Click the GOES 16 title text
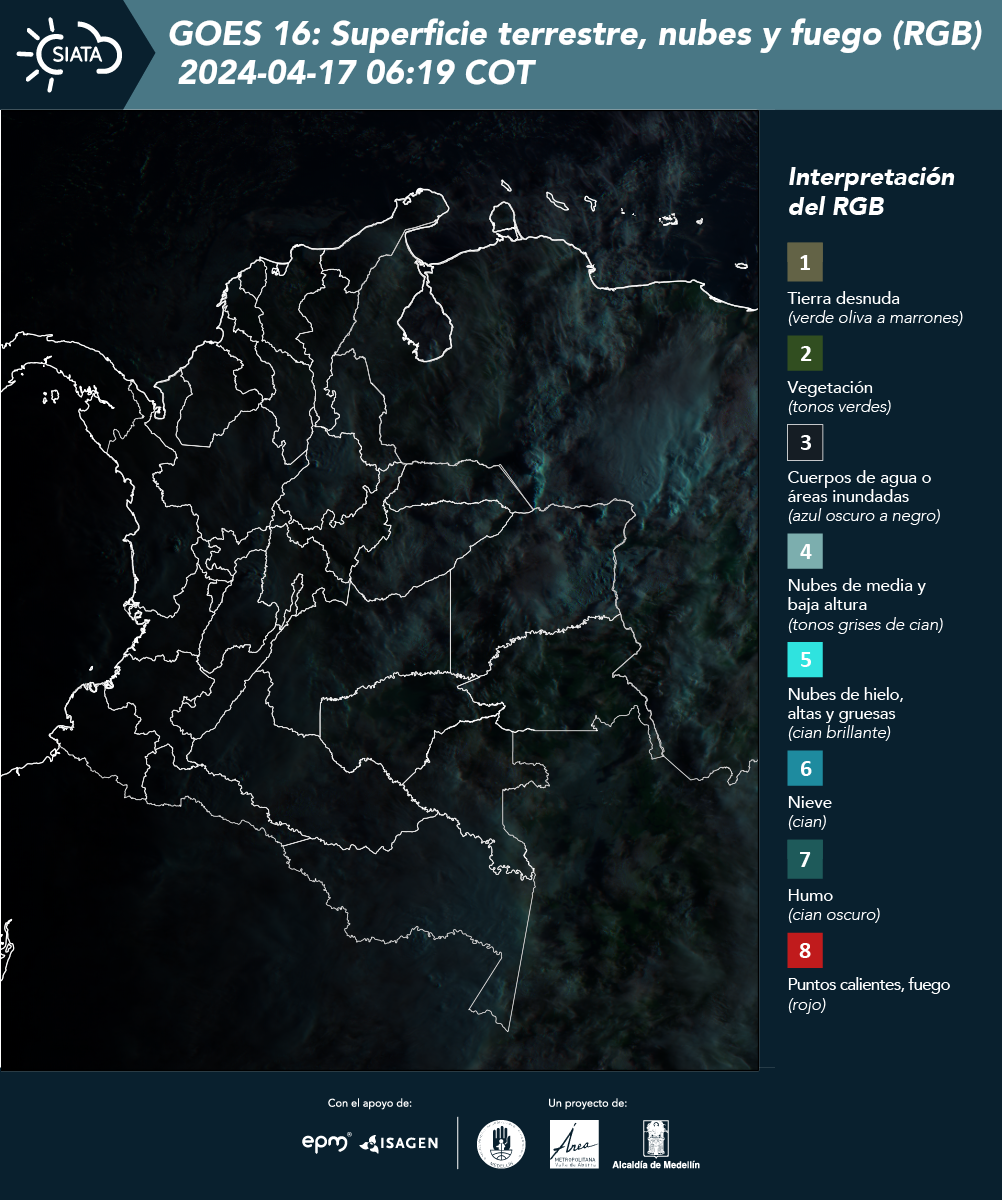Image resolution: width=1002 pixels, height=1200 pixels. pos(575,35)
